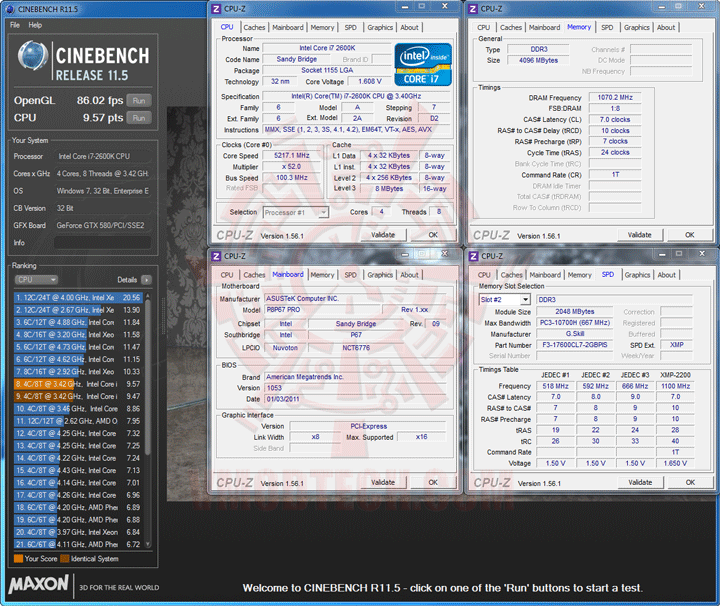Click OK in the CPU tab window

tap(433, 235)
